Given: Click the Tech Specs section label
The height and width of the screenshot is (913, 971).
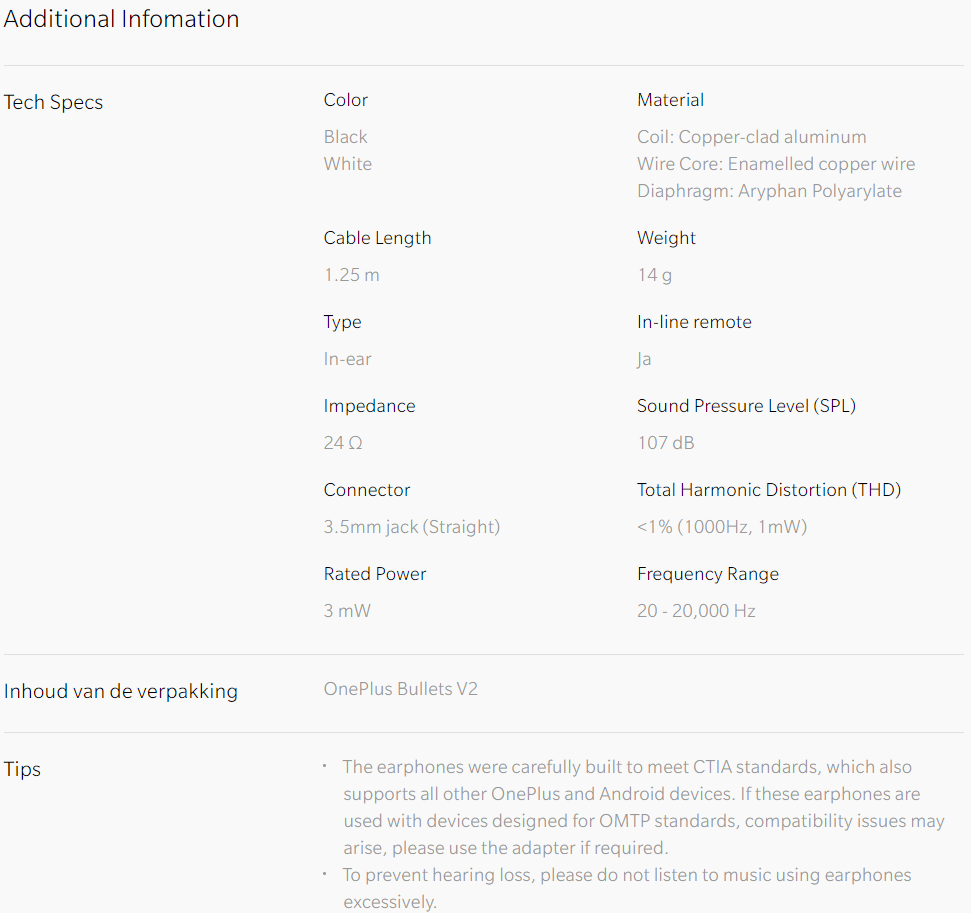Looking at the screenshot, I should pos(54,102).
